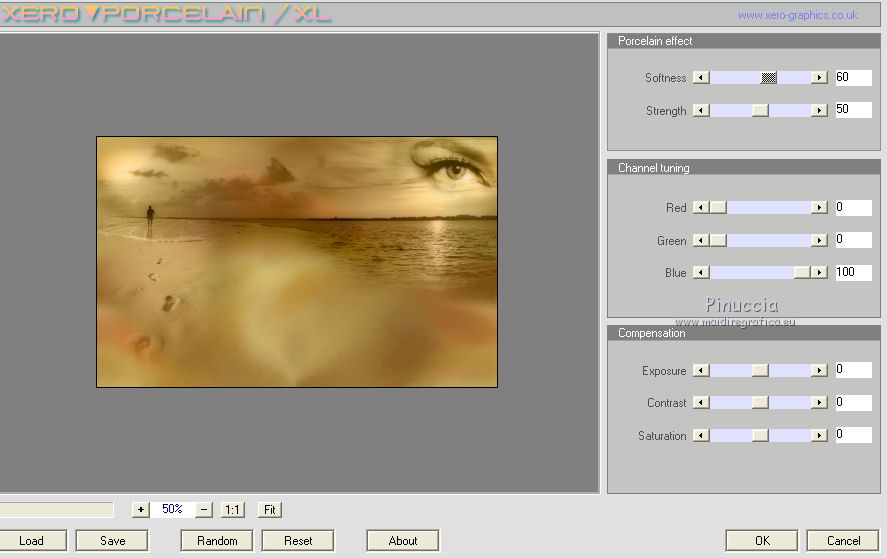Edit the Strength value field showing 50
This screenshot has width=887, height=558.
click(853, 109)
